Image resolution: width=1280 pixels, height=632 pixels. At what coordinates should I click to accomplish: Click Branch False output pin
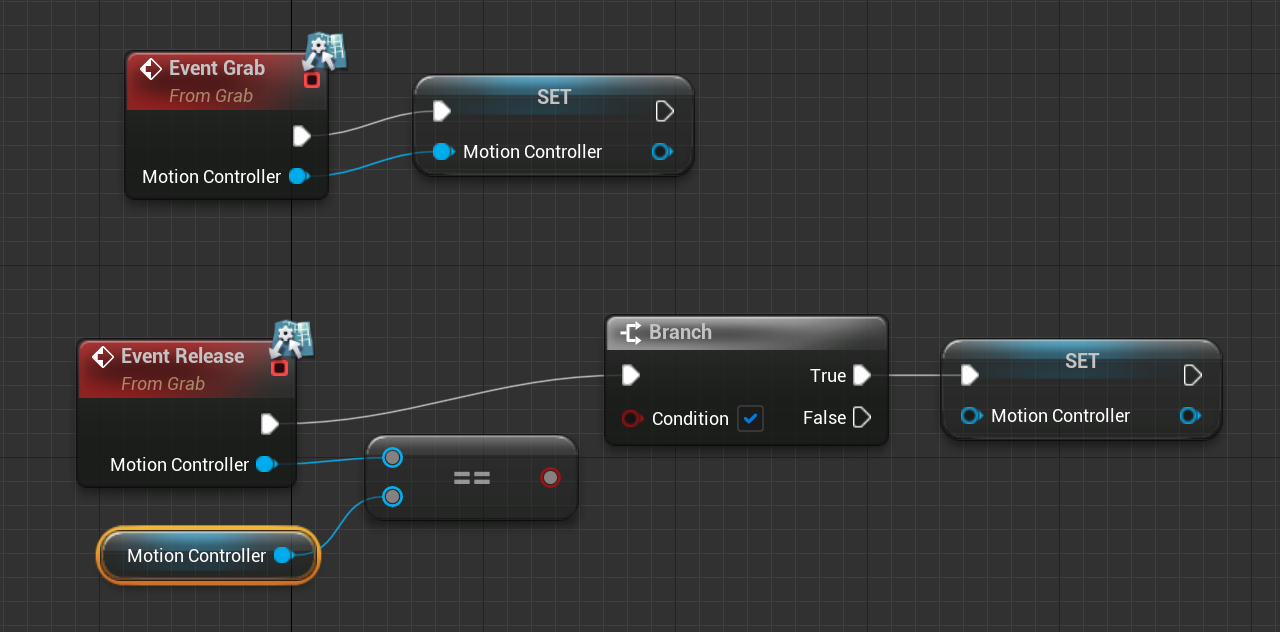coord(862,417)
